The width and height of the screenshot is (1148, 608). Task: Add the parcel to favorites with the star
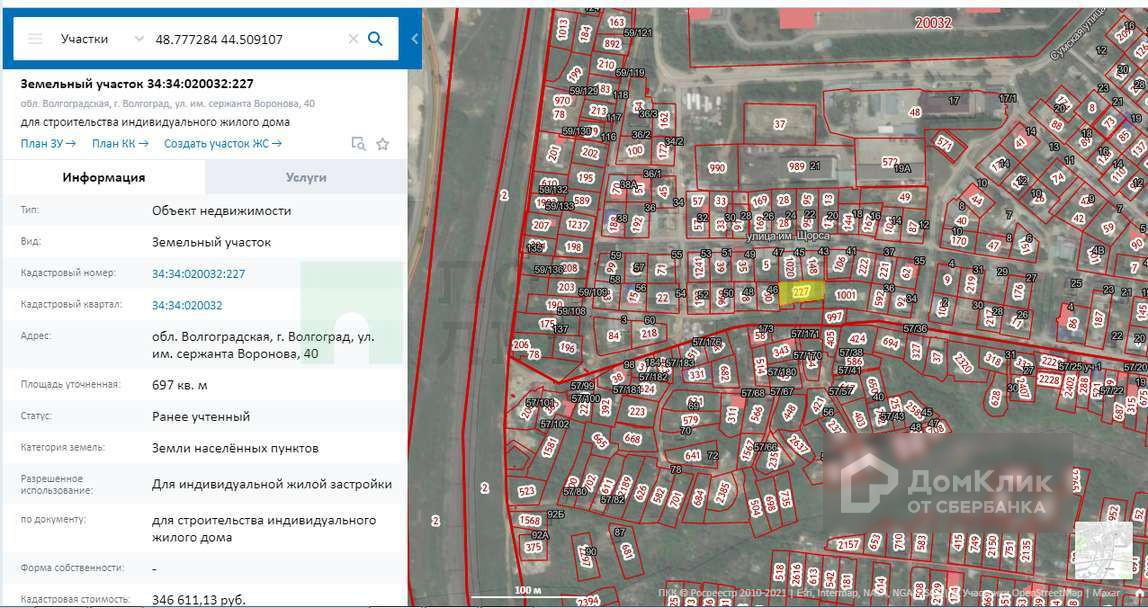coord(382,144)
